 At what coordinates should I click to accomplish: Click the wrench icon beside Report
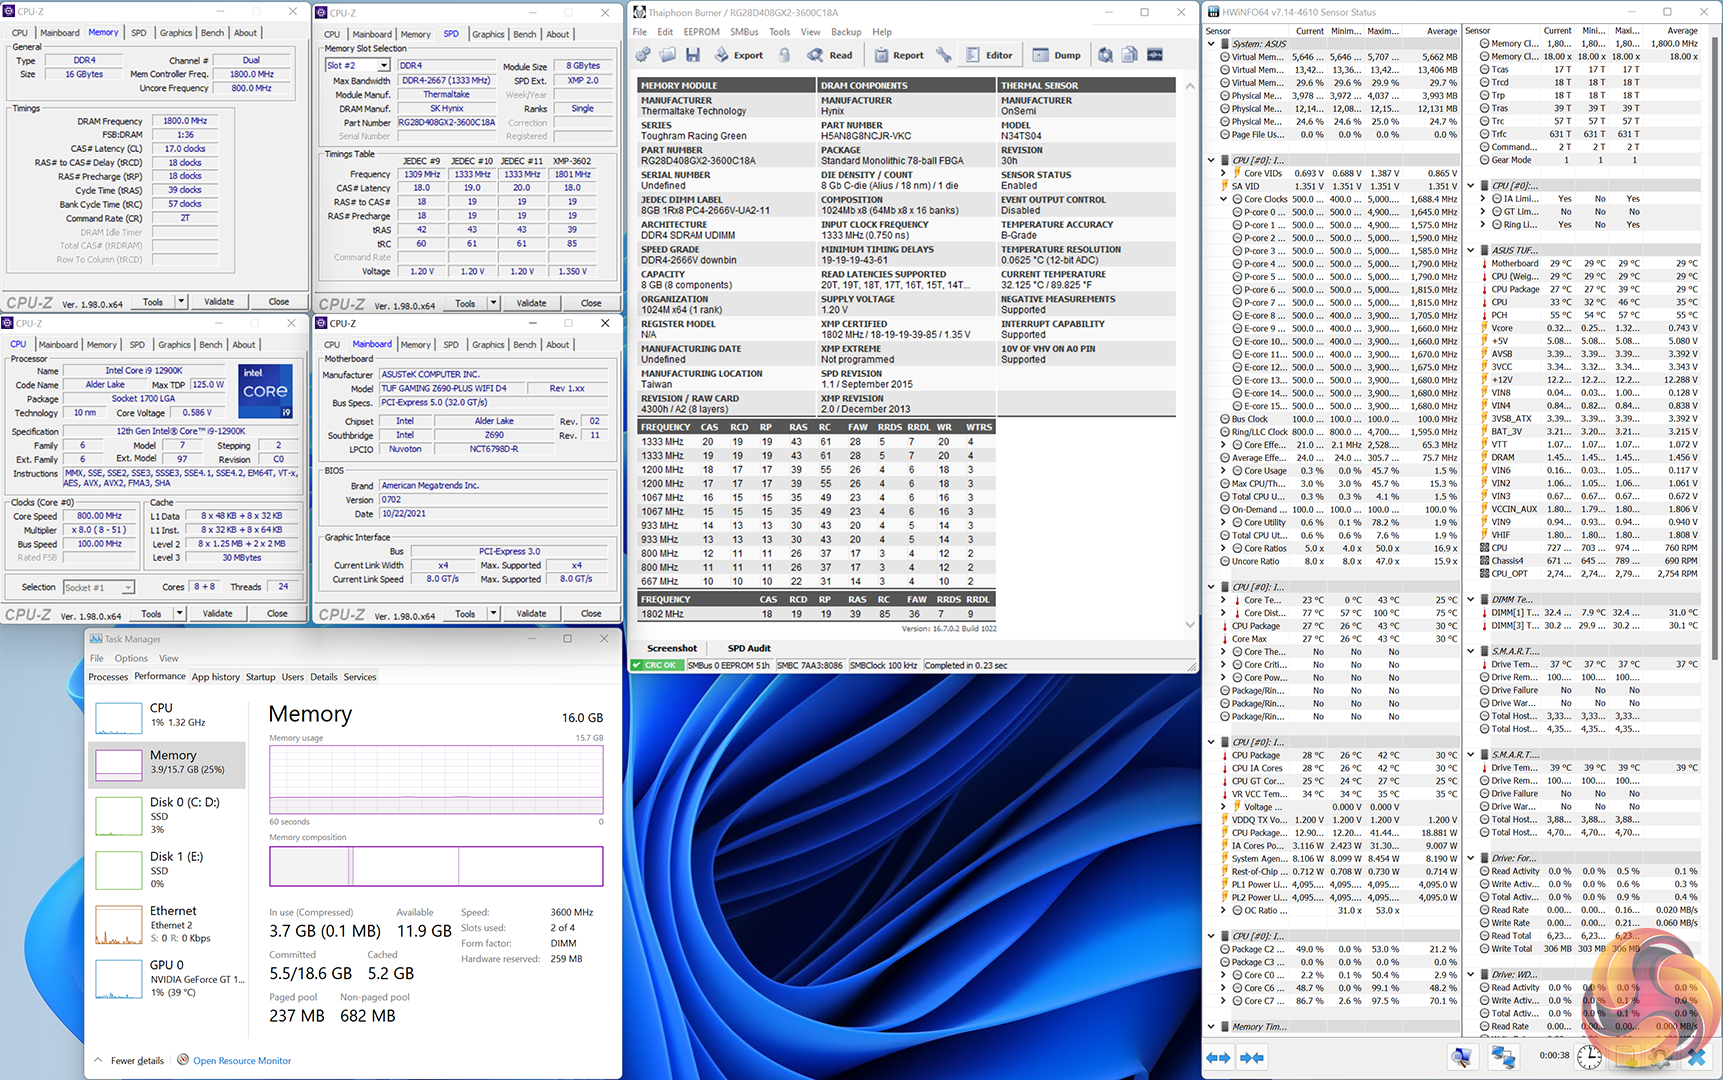[x=943, y=55]
